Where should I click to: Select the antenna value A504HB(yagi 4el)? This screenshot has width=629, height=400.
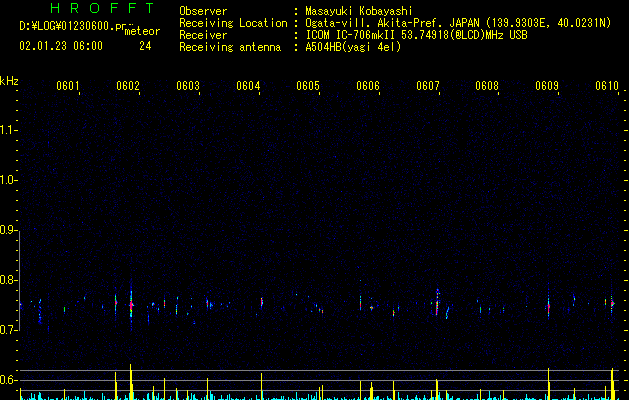(x=353, y=47)
